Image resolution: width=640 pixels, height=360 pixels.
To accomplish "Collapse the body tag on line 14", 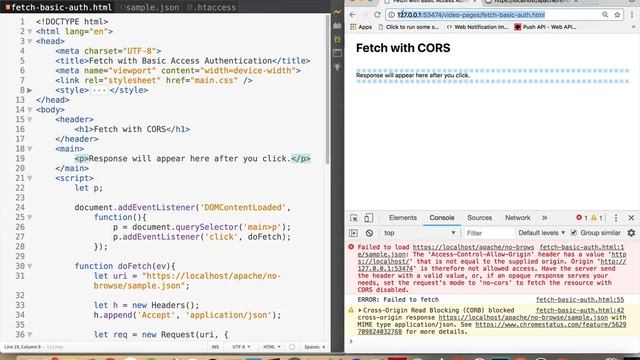I will [30, 110].
